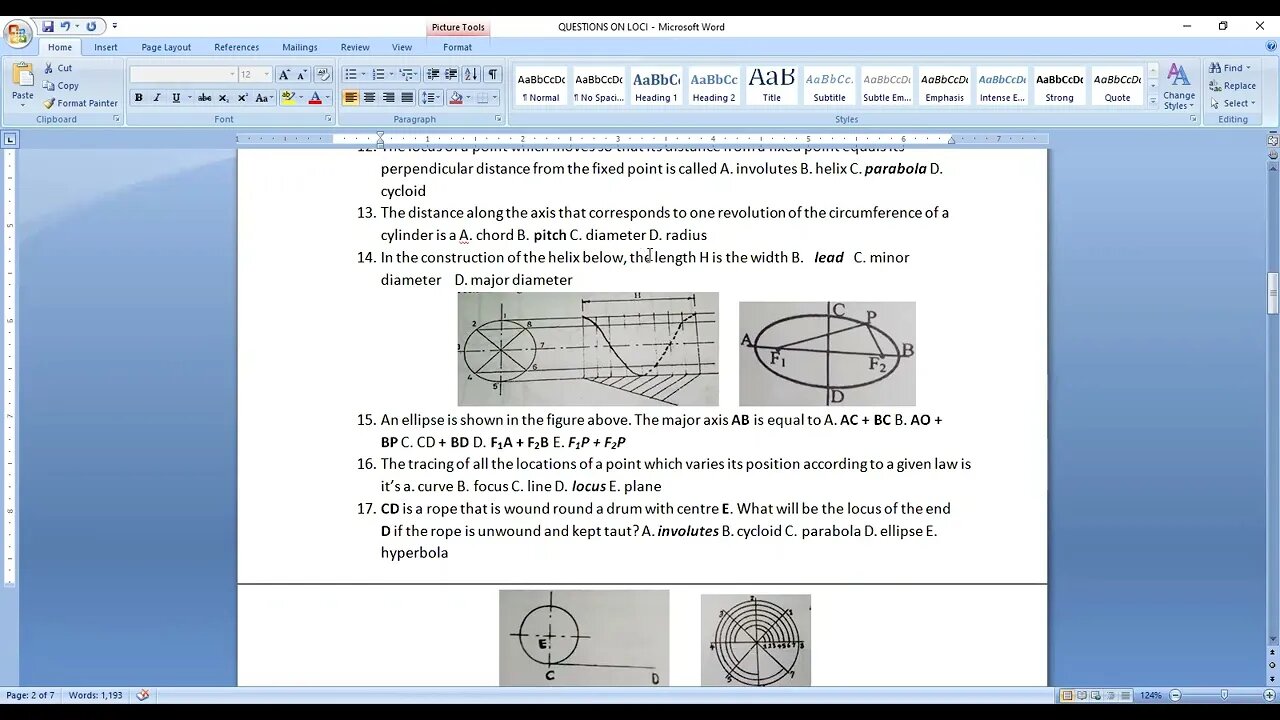The image size is (1280, 720).
Task: Switch to Review tab
Action: 355,47
